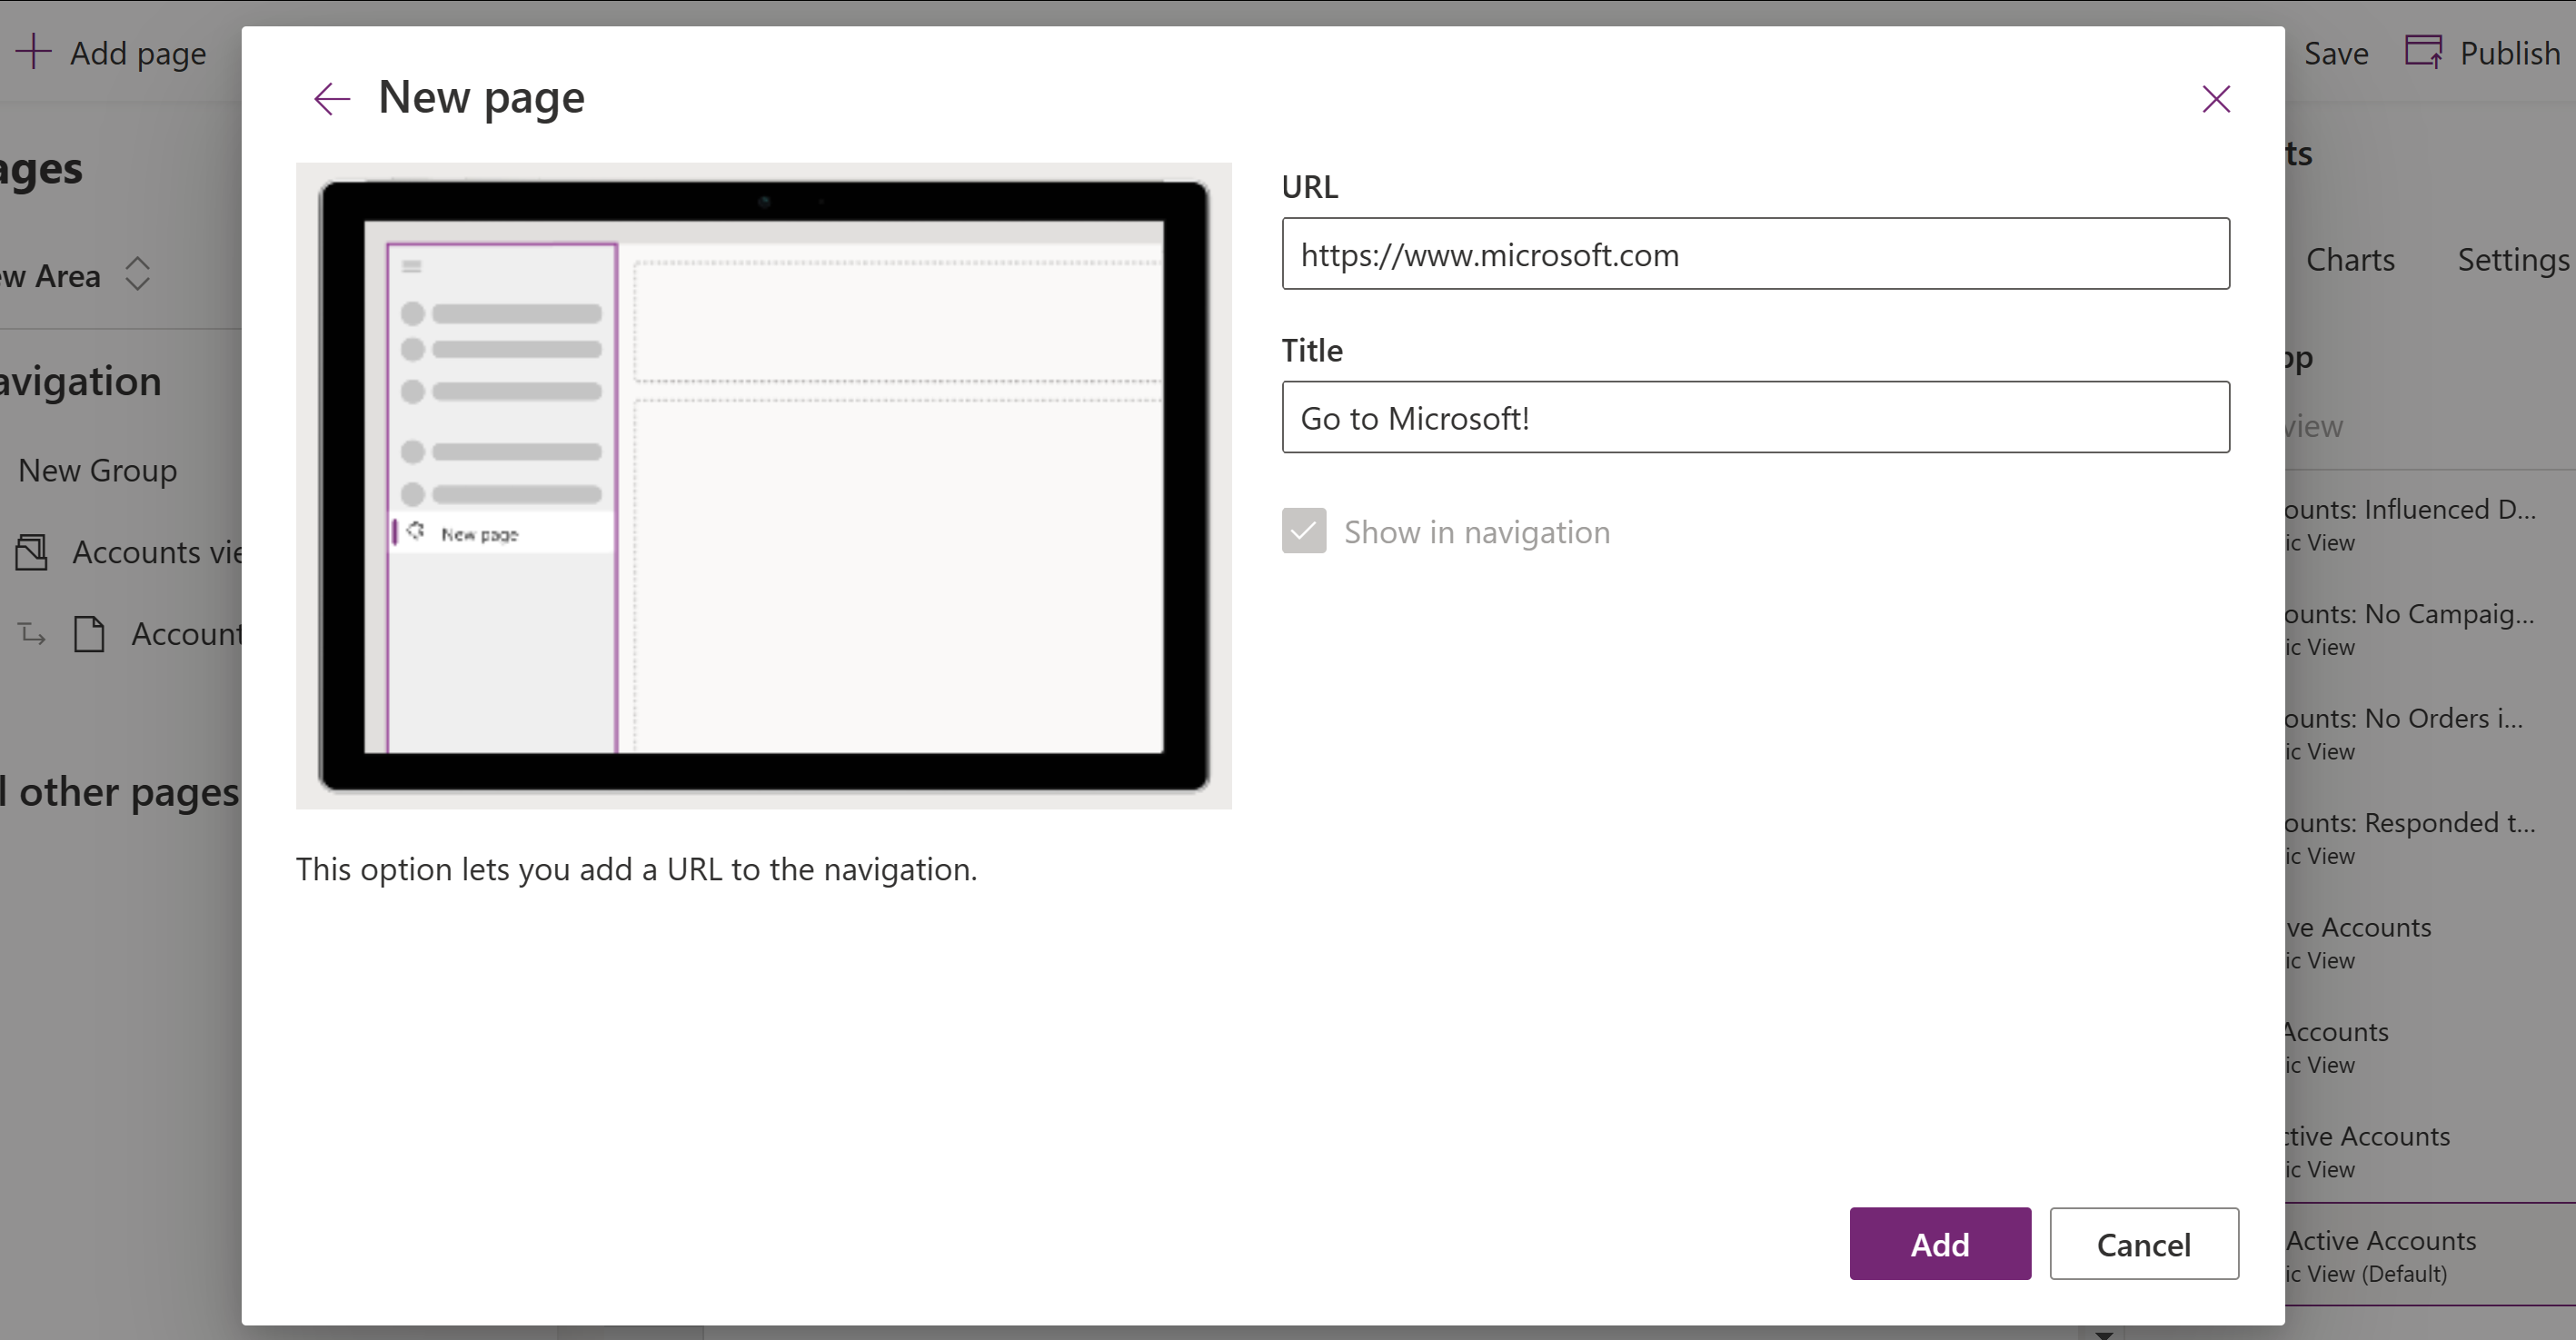Check the greyed navigation visibility toggle
The image size is (2576, 1340).
[1301, 531]
